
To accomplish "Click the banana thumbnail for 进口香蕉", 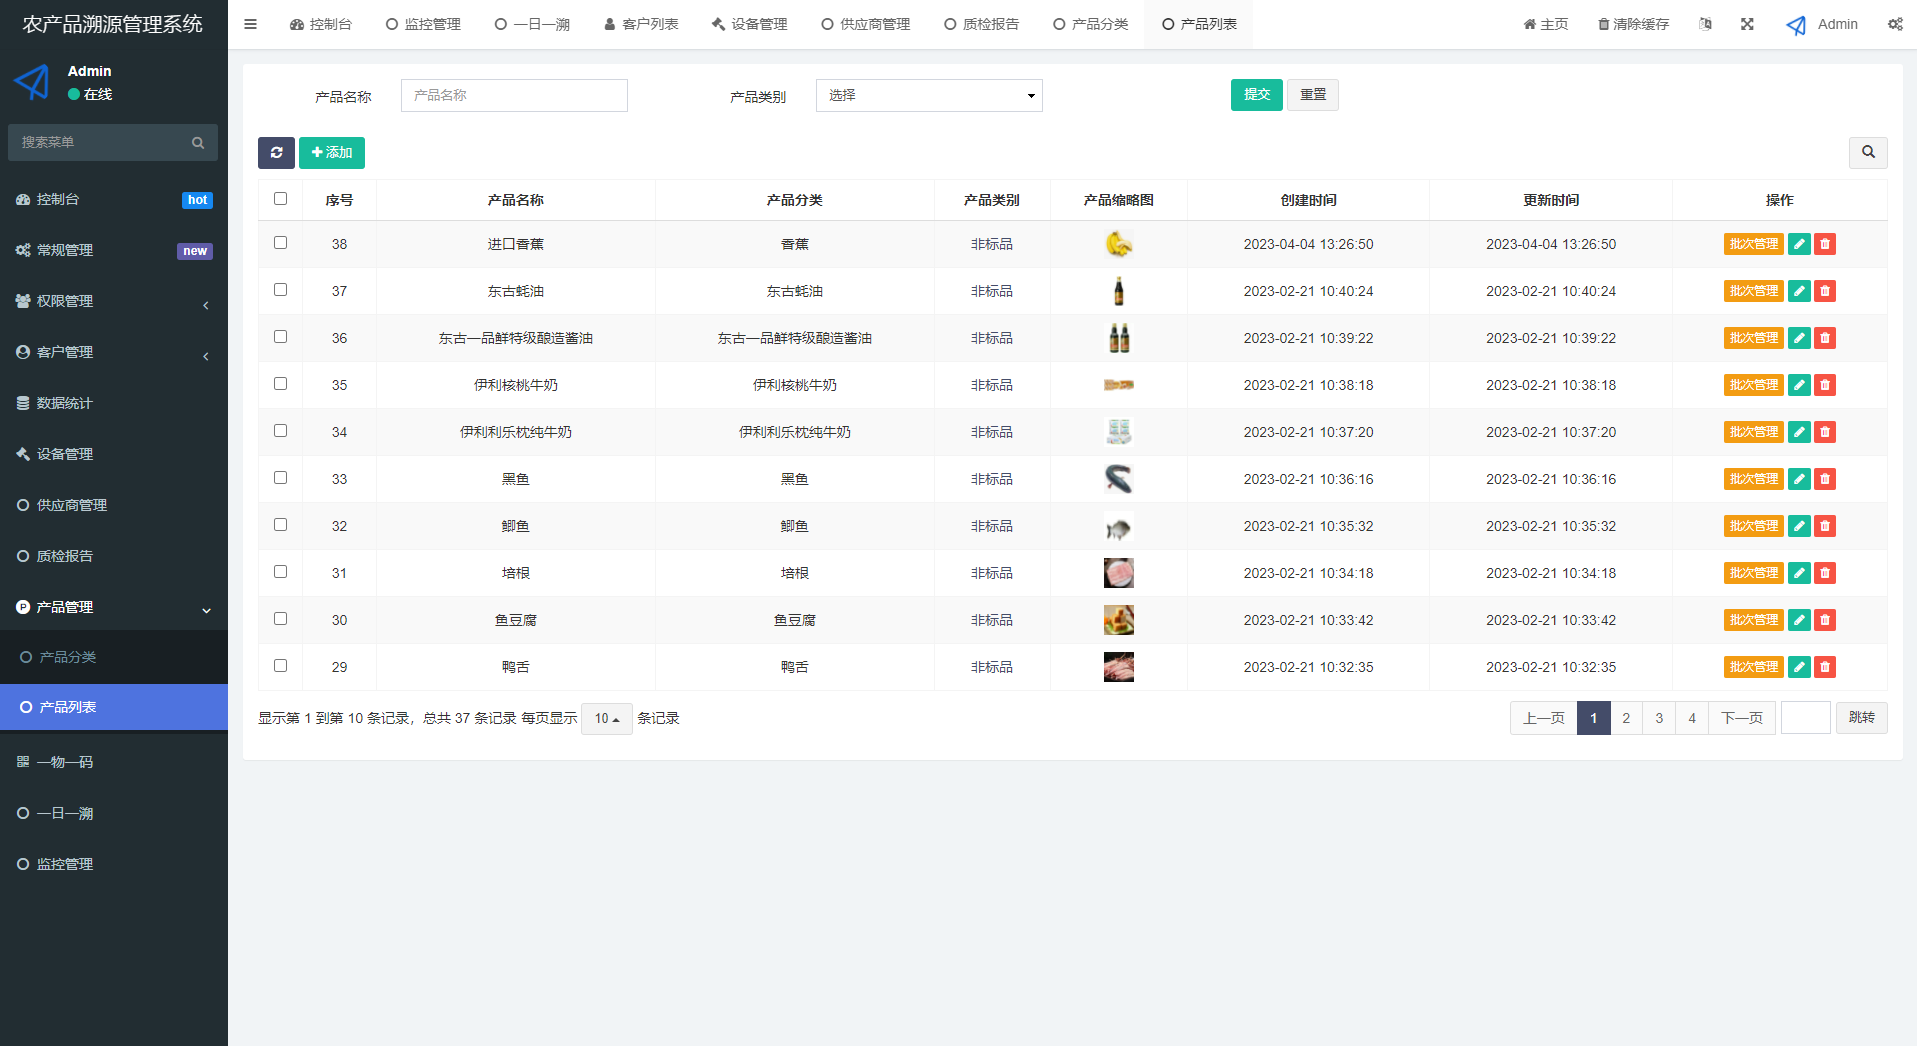I will 1119,243.
